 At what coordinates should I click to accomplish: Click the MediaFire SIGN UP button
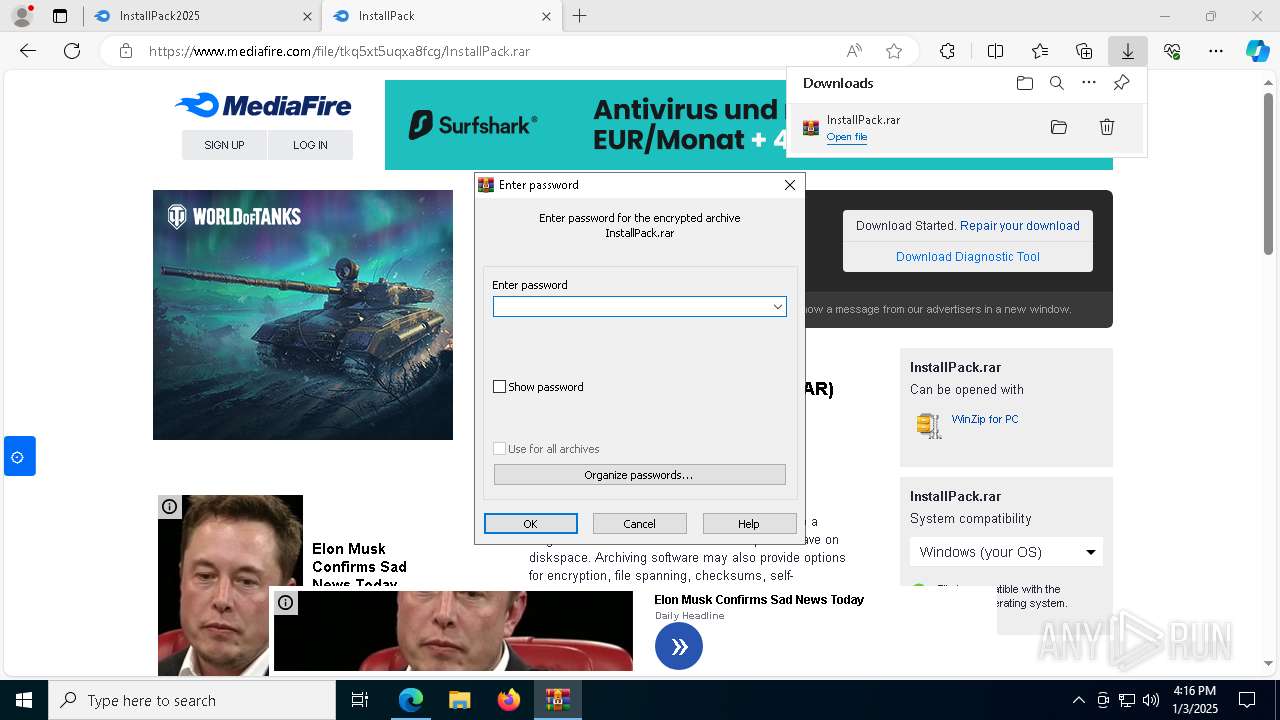(224, 145)
